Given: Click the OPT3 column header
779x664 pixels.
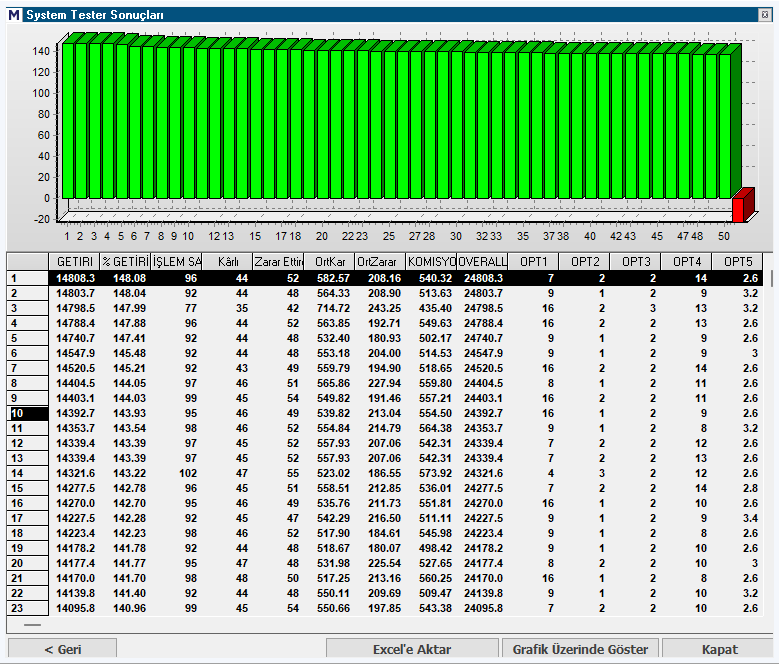Looking at the screenshot, I should coord(635,262).
